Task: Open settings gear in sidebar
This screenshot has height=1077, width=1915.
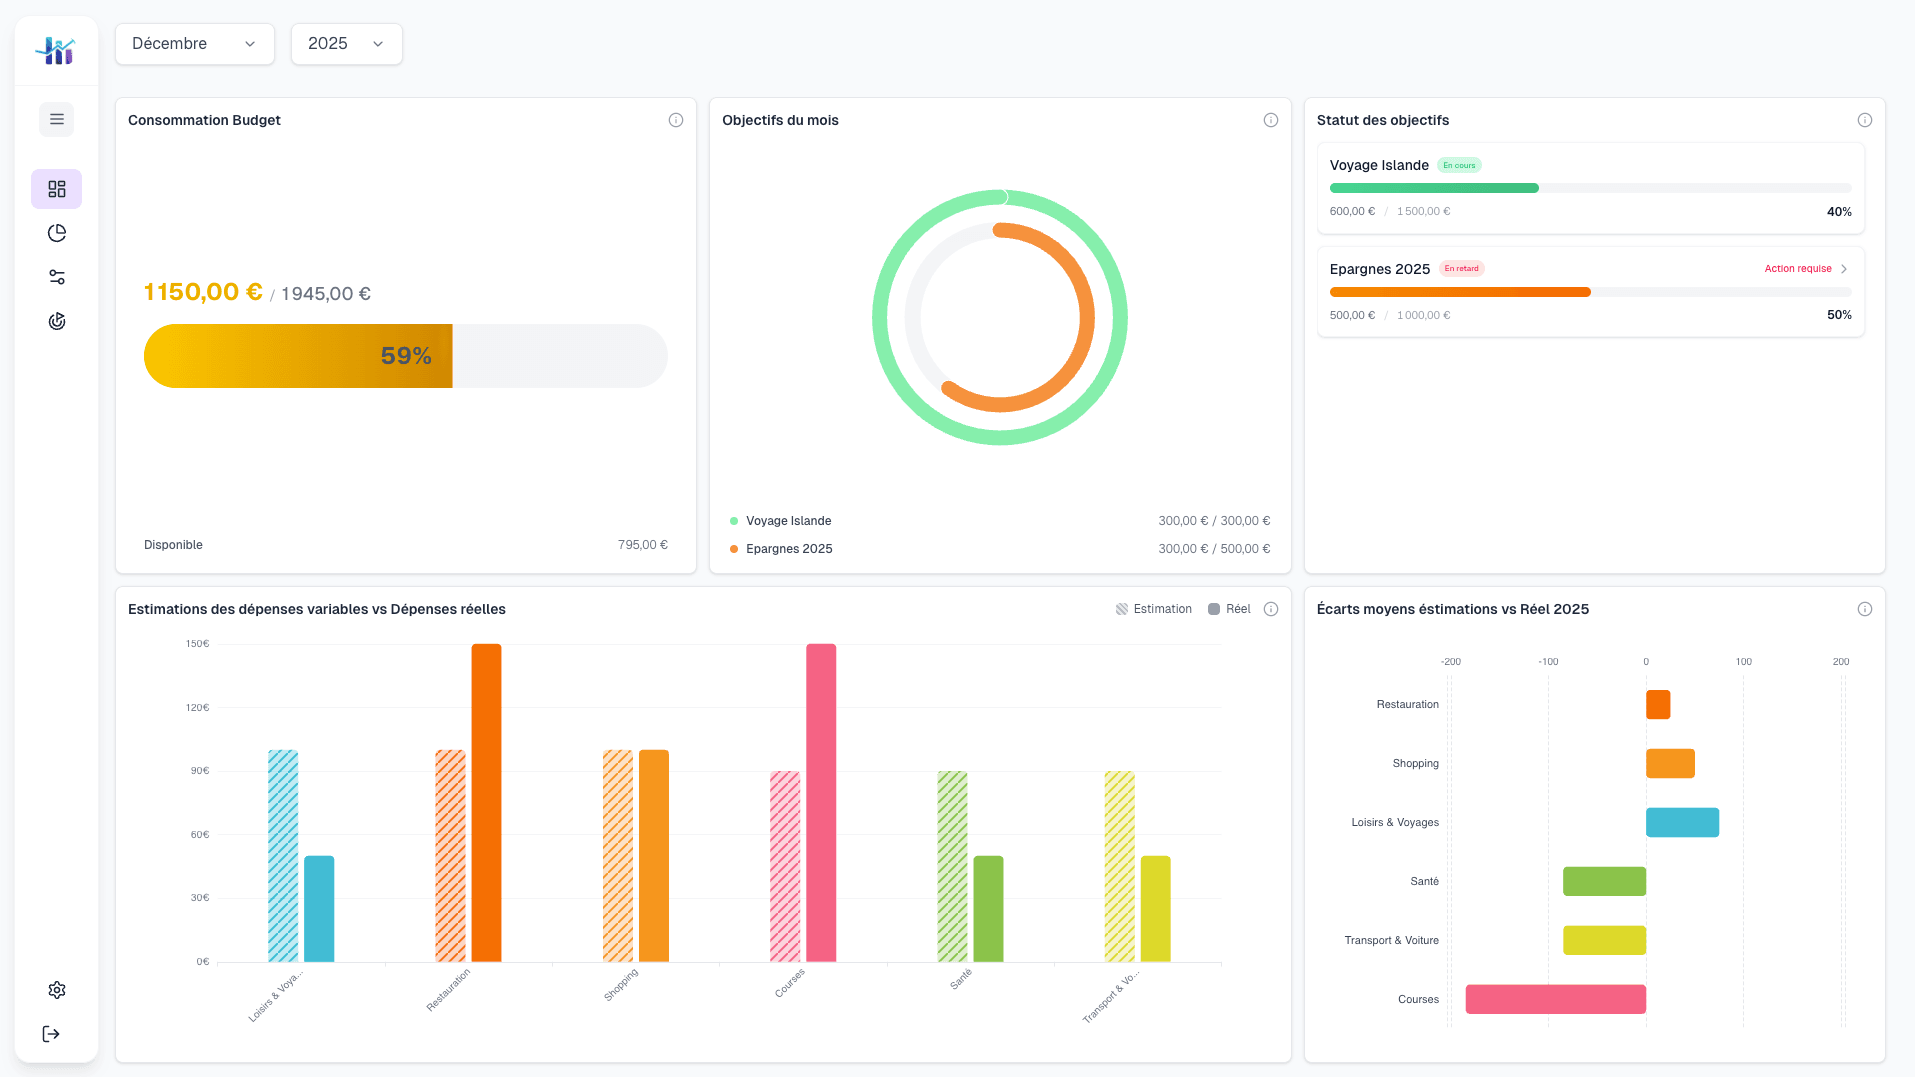Action: 57,990
